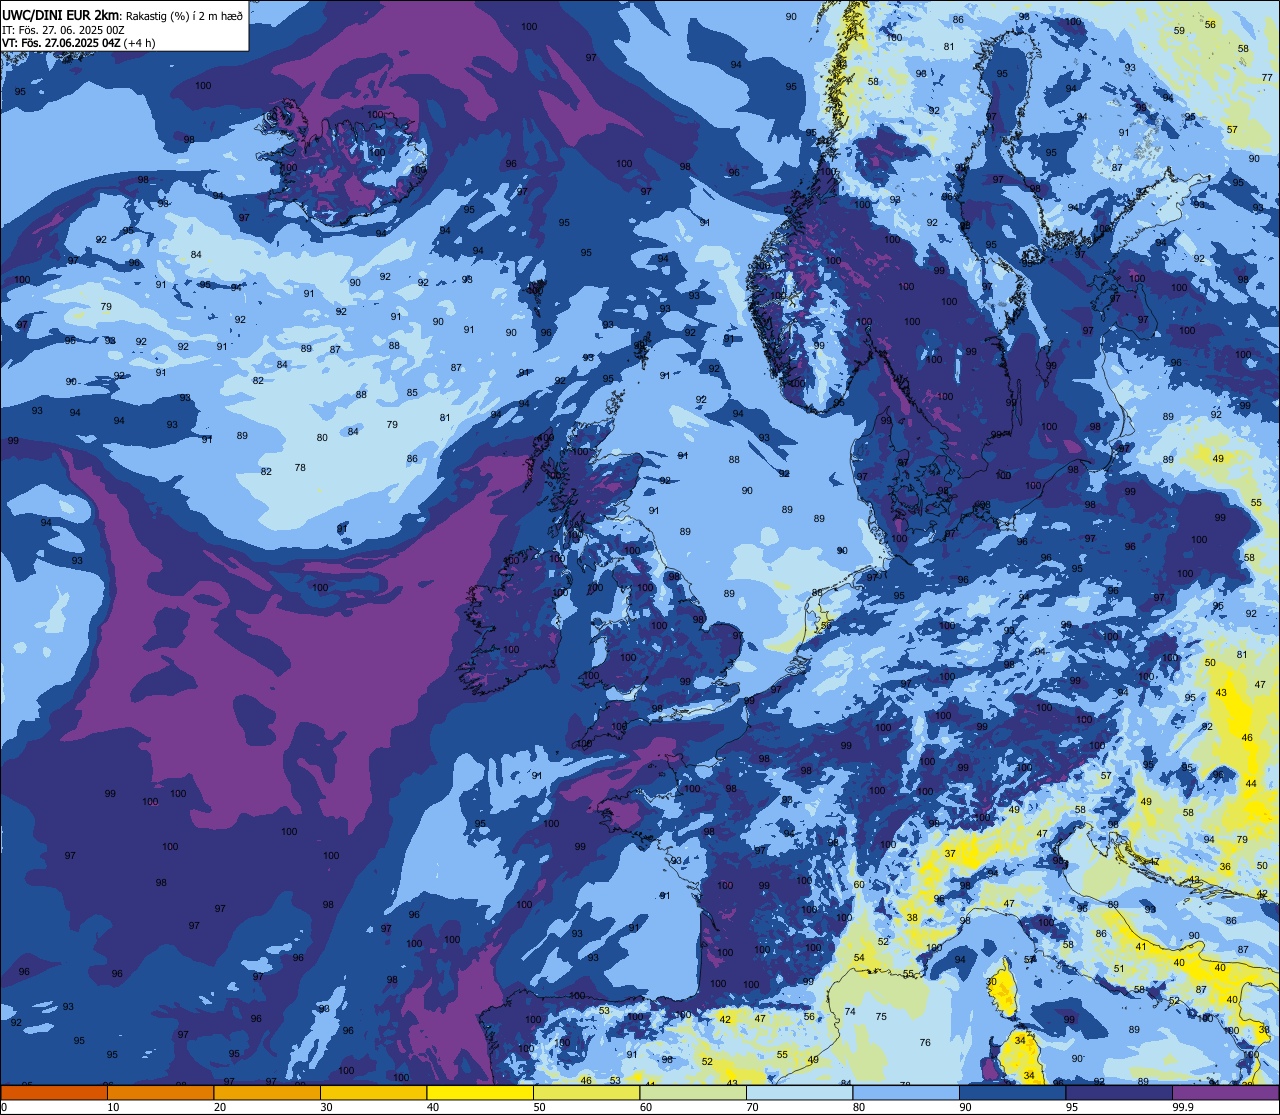Click the legend tick label "95"

(x=1071, y=1107)
